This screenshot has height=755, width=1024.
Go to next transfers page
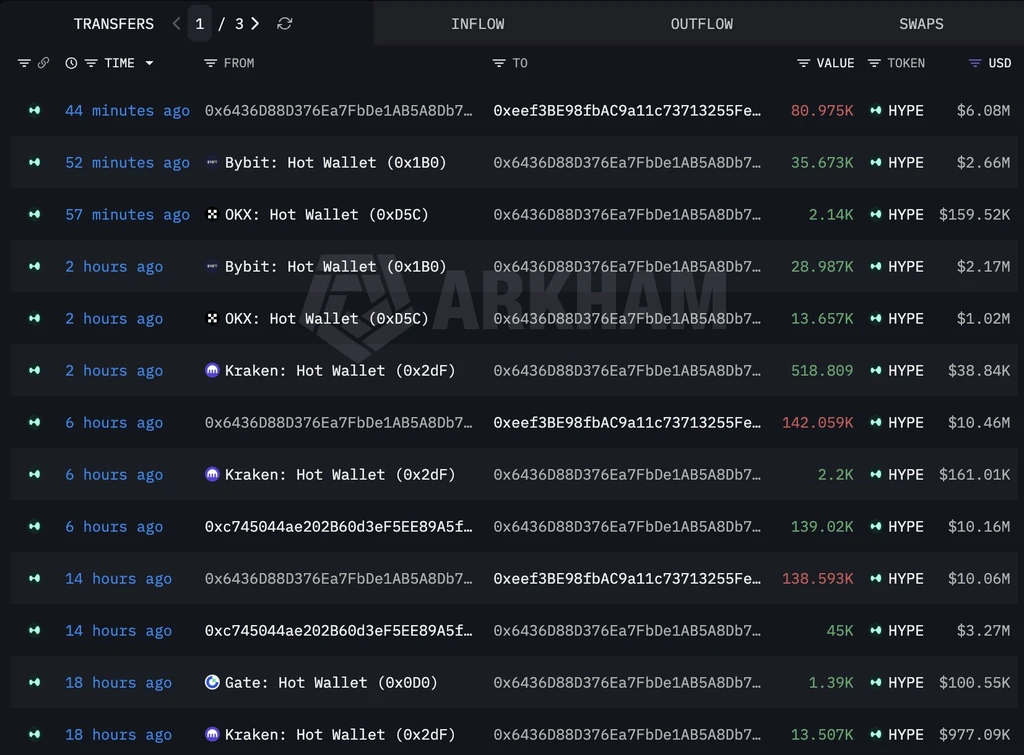(x=255, y=24)
